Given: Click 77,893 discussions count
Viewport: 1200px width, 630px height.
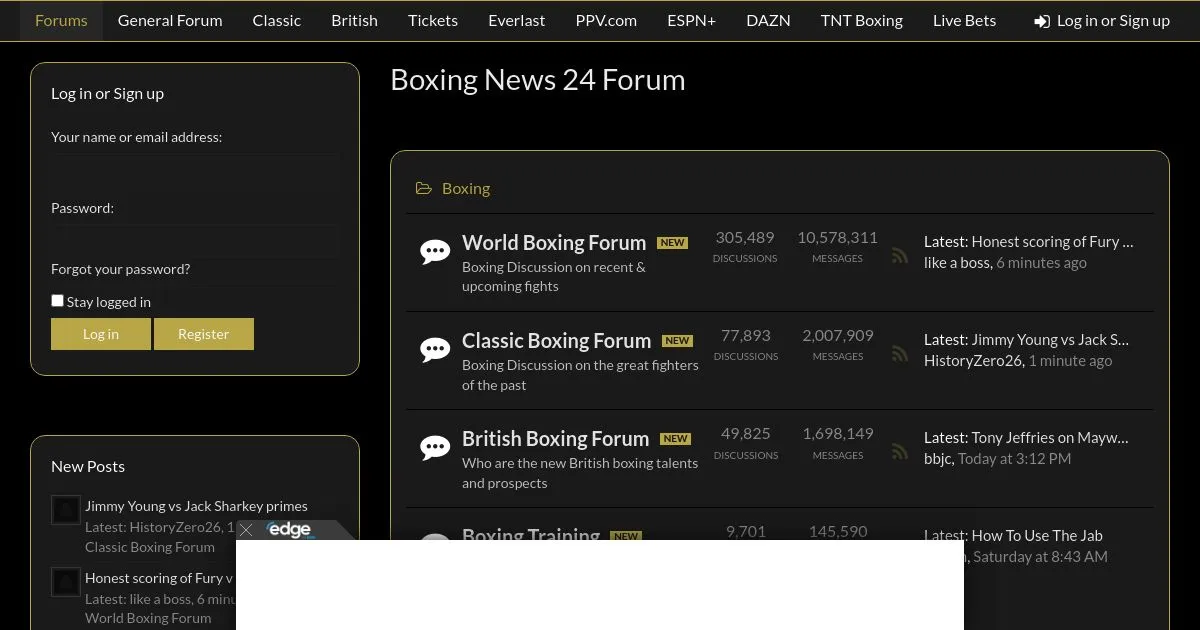Looking at the screenshot, I should click(746, 336).
